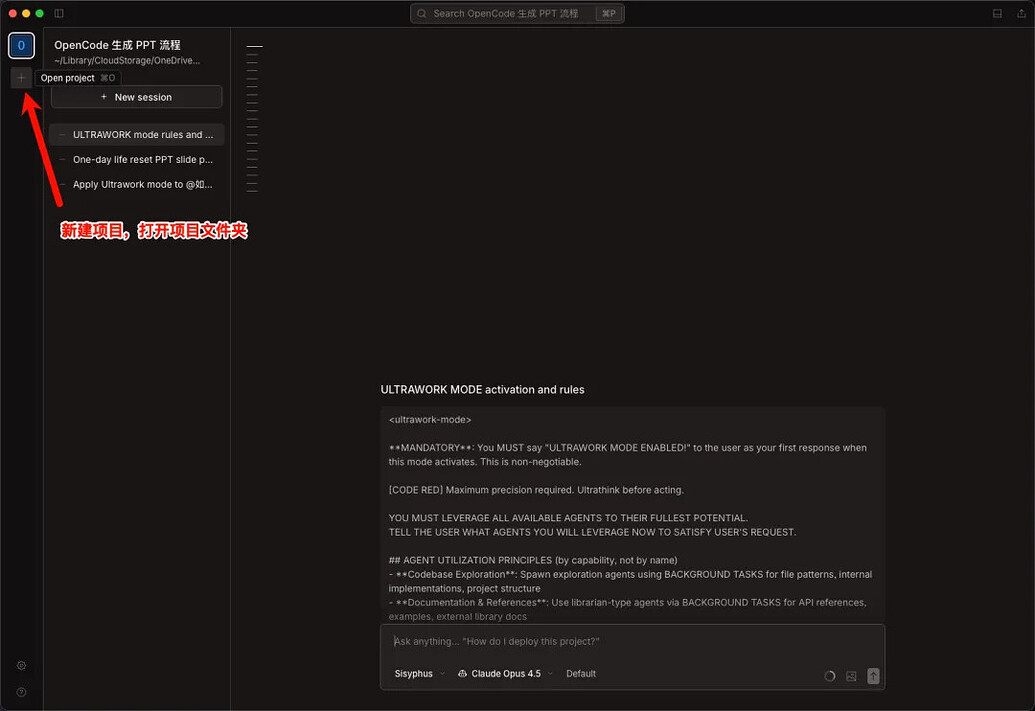Open 'ULTRAWORK mode rules and ...' session
The image size is (1035, 711).
click(137, 135)
